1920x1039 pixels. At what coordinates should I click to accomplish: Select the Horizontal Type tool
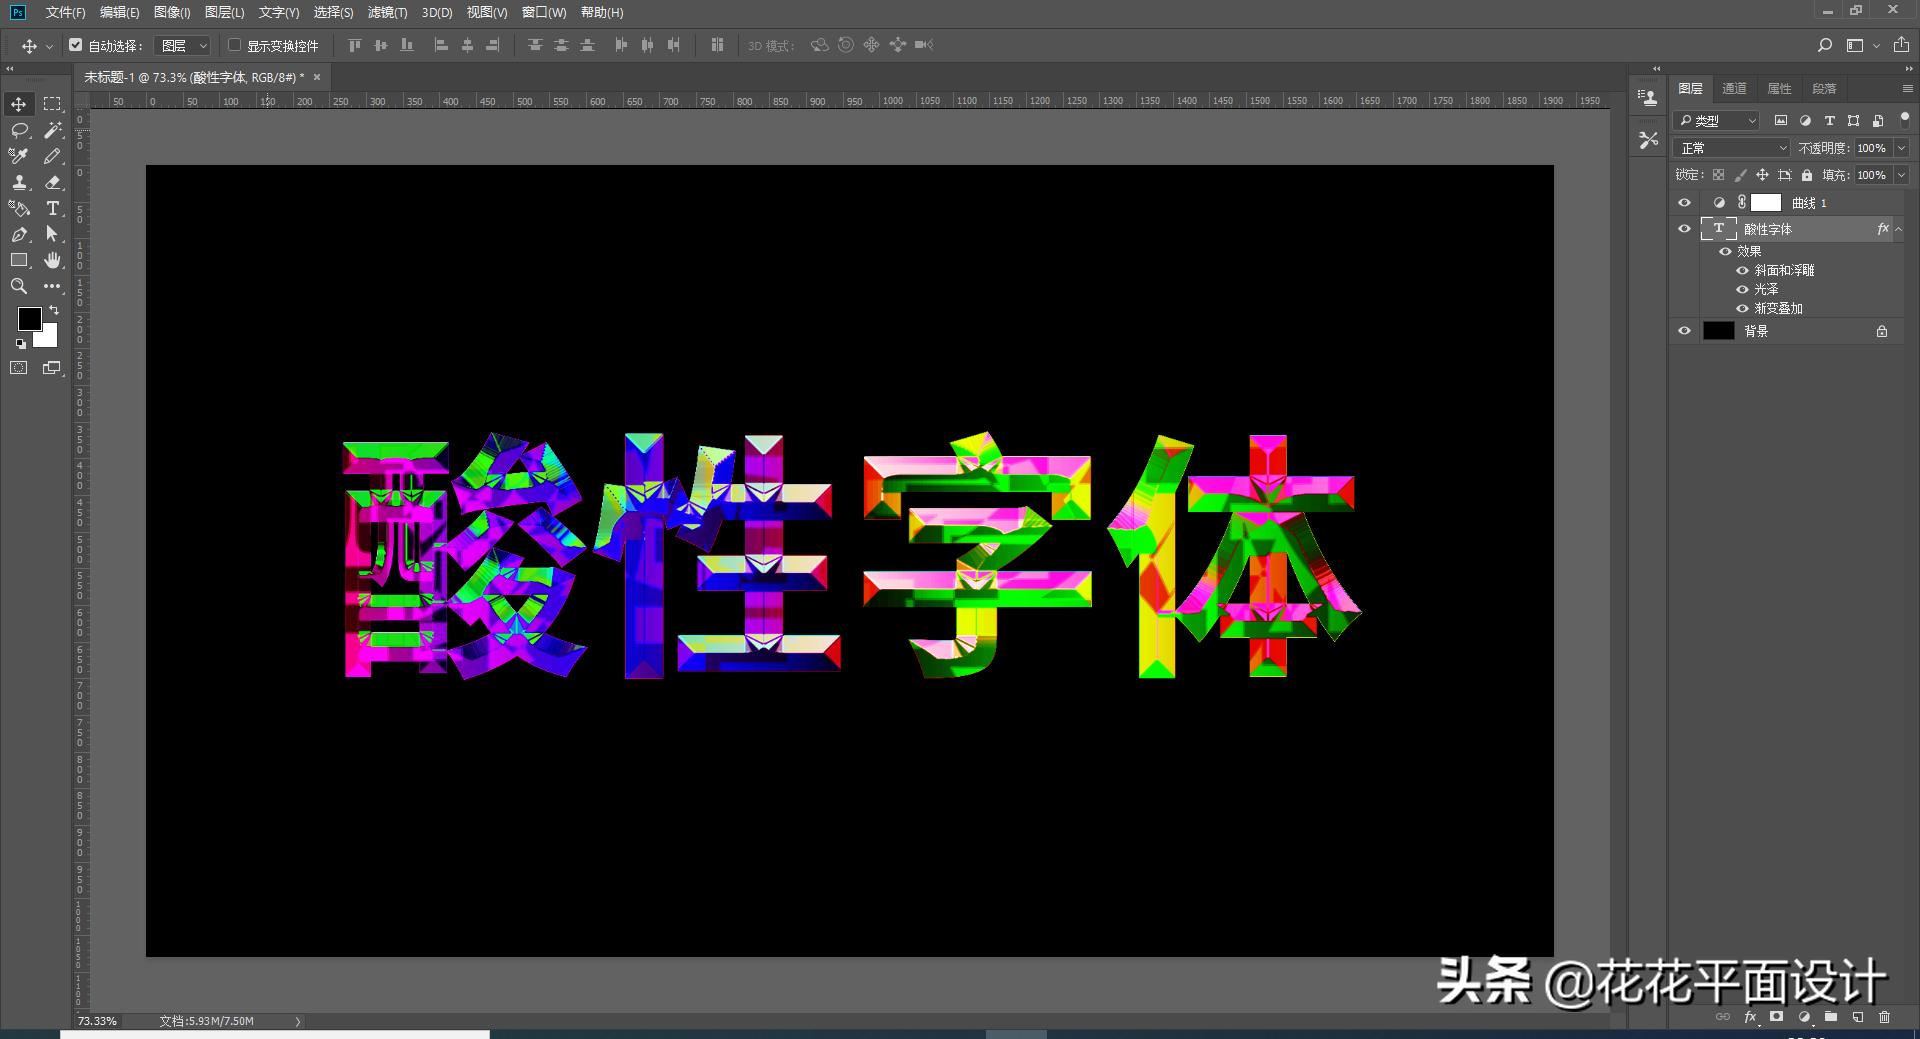(52, 209)
